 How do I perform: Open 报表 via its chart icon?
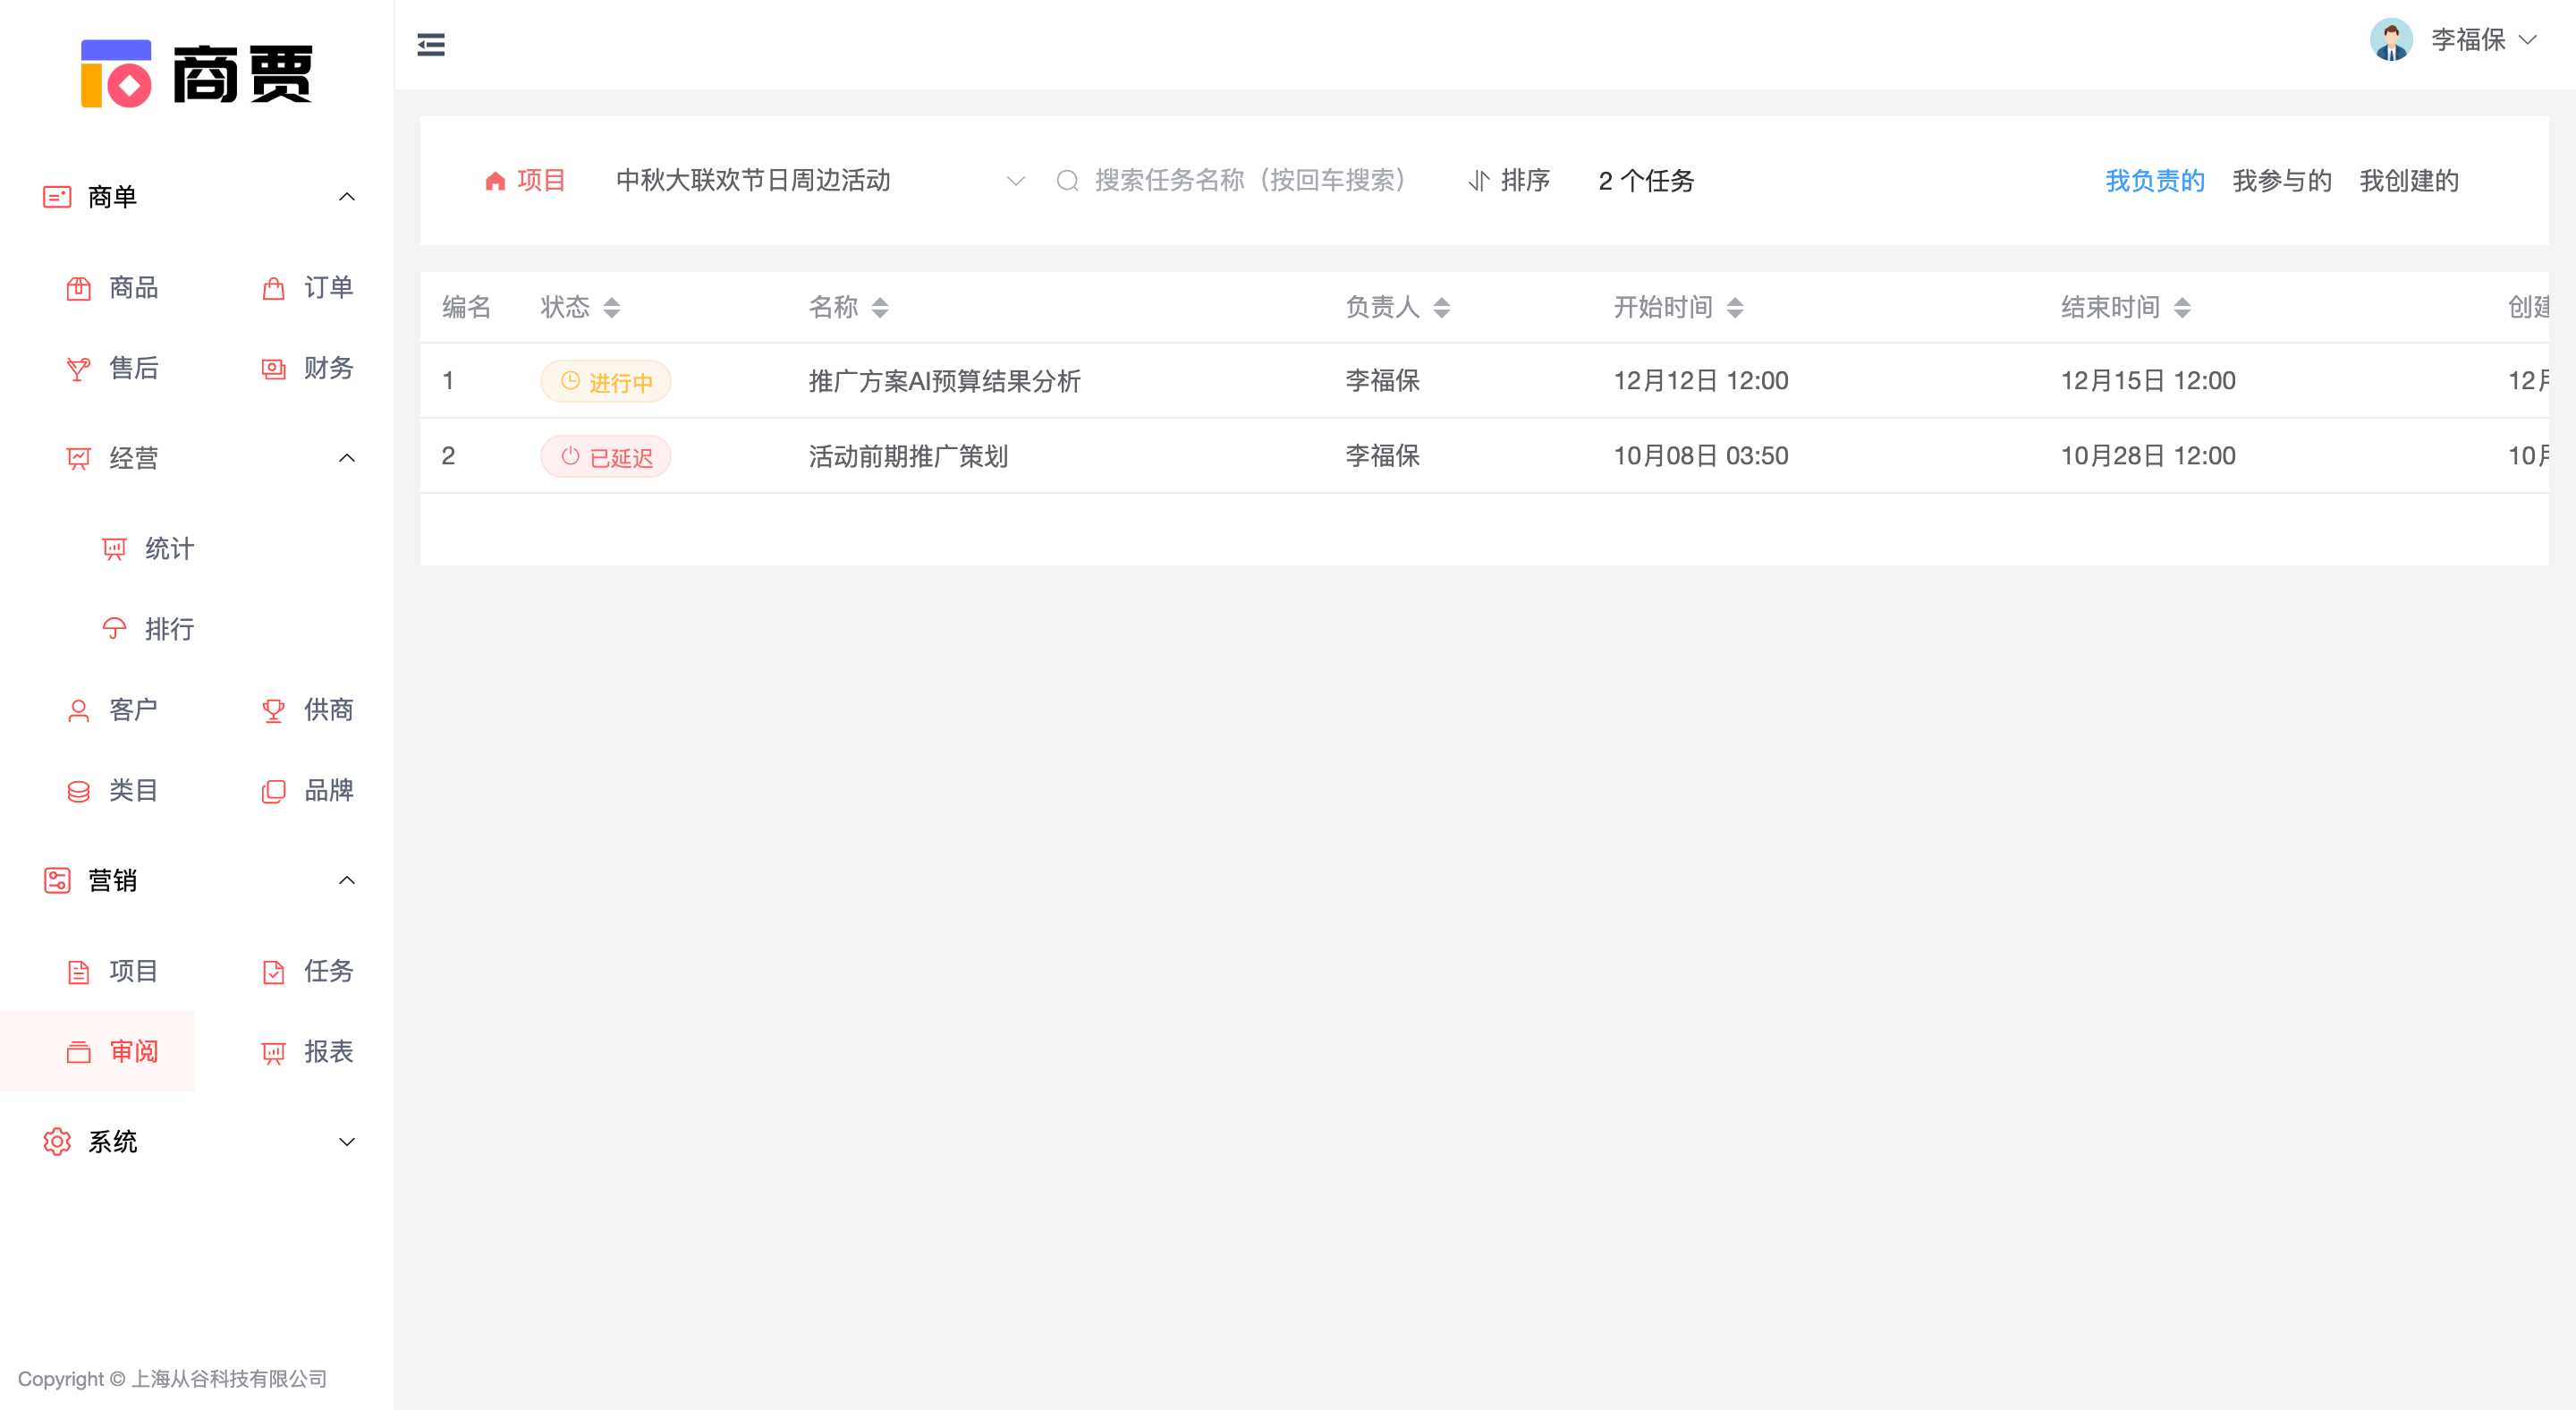(x=273, y=1052)
